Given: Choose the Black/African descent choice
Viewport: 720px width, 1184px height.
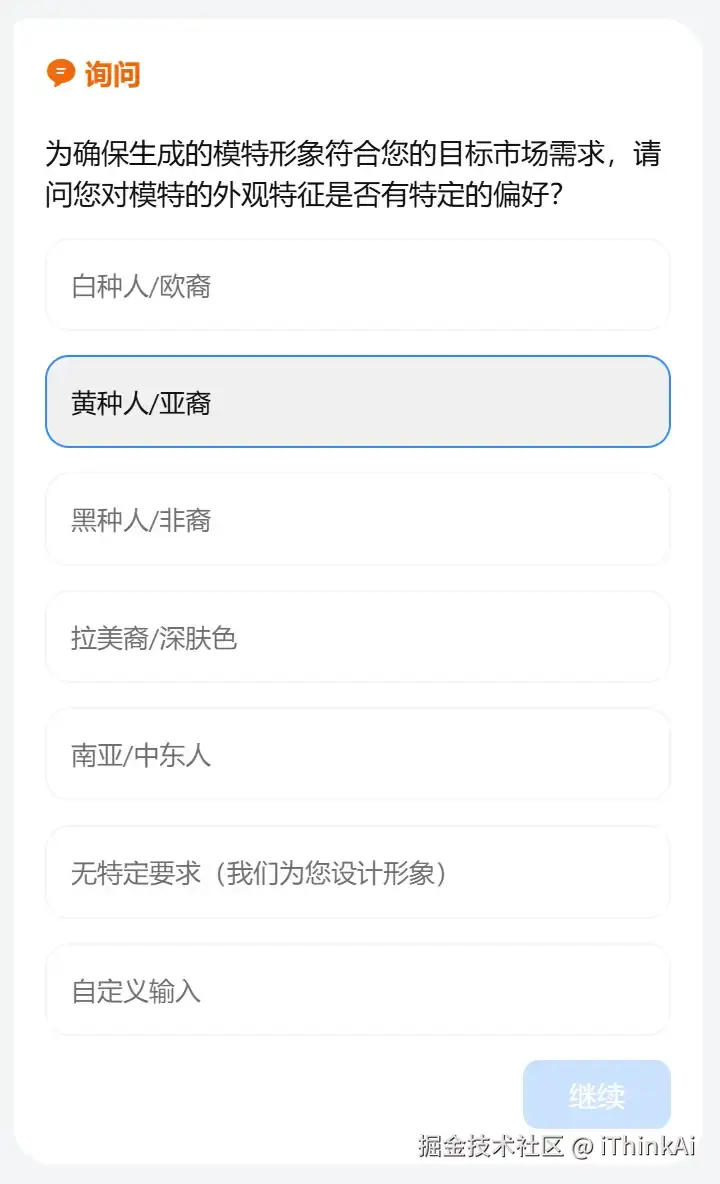Looking at the screenshot, I should 357,520.
